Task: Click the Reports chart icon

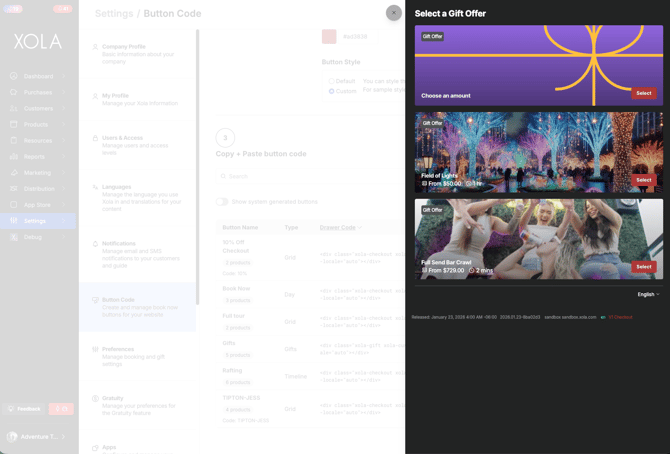Action: click(x=14, y=156)
